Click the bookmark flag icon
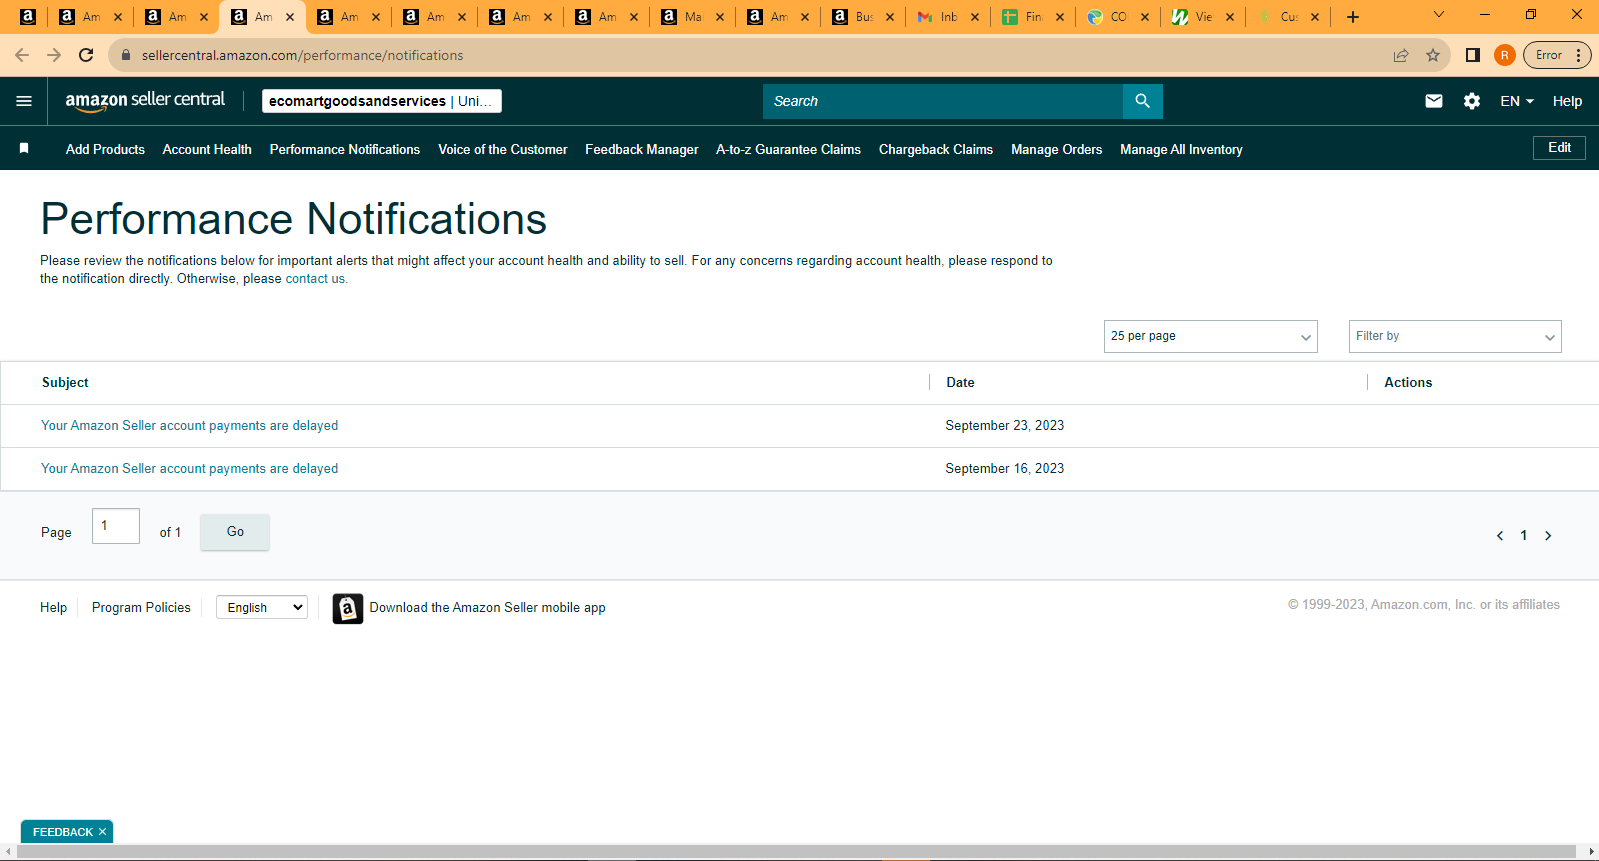1599x861 pixels. 24,148
